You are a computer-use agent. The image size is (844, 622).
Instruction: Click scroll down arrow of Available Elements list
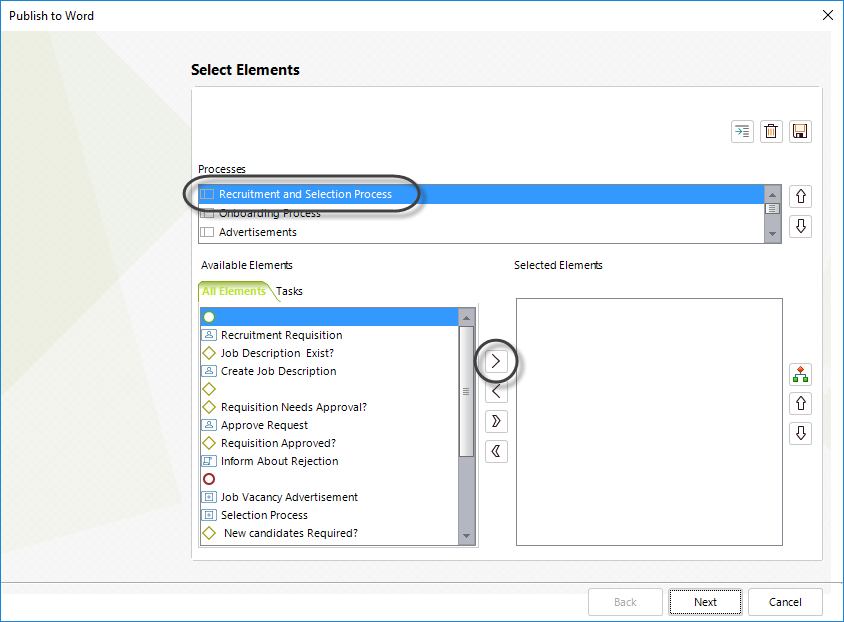466,536
